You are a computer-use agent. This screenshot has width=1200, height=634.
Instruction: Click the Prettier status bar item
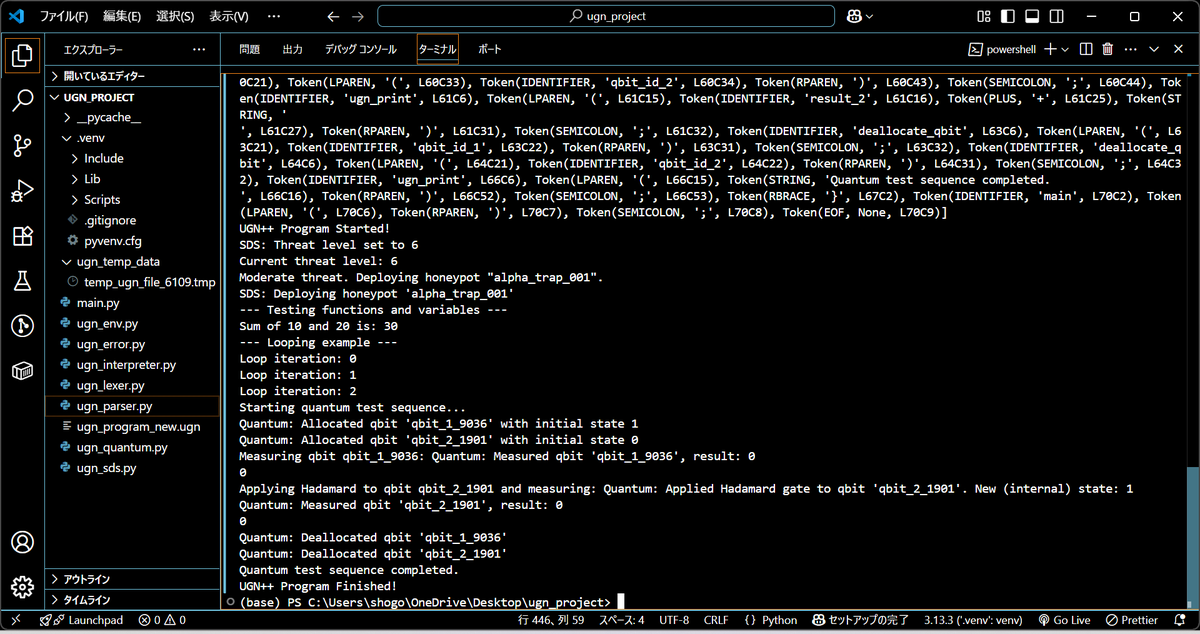pos(1131,620)
